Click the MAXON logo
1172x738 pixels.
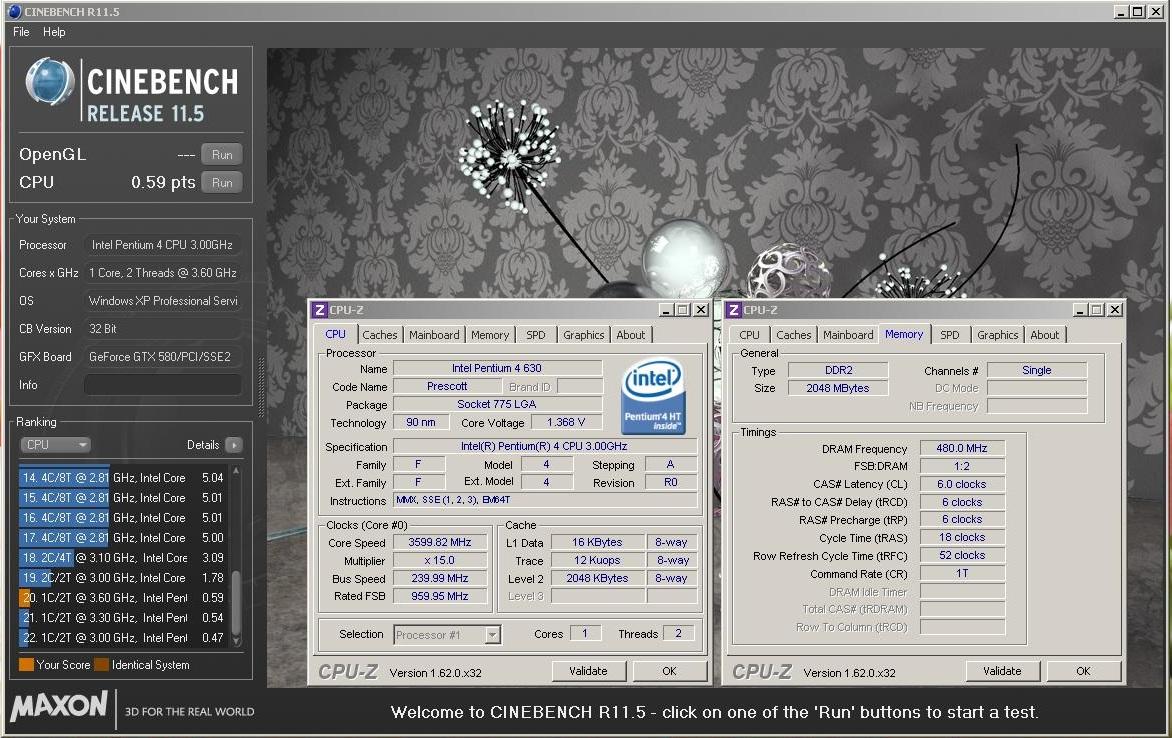[59, 706]
